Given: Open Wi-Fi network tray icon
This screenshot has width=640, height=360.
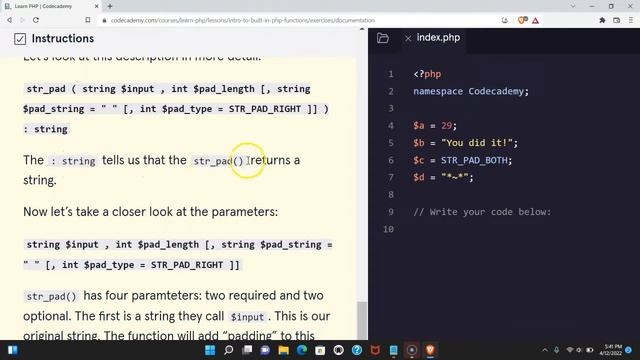Looking at the screenshot, I should (x=570, y=350).
